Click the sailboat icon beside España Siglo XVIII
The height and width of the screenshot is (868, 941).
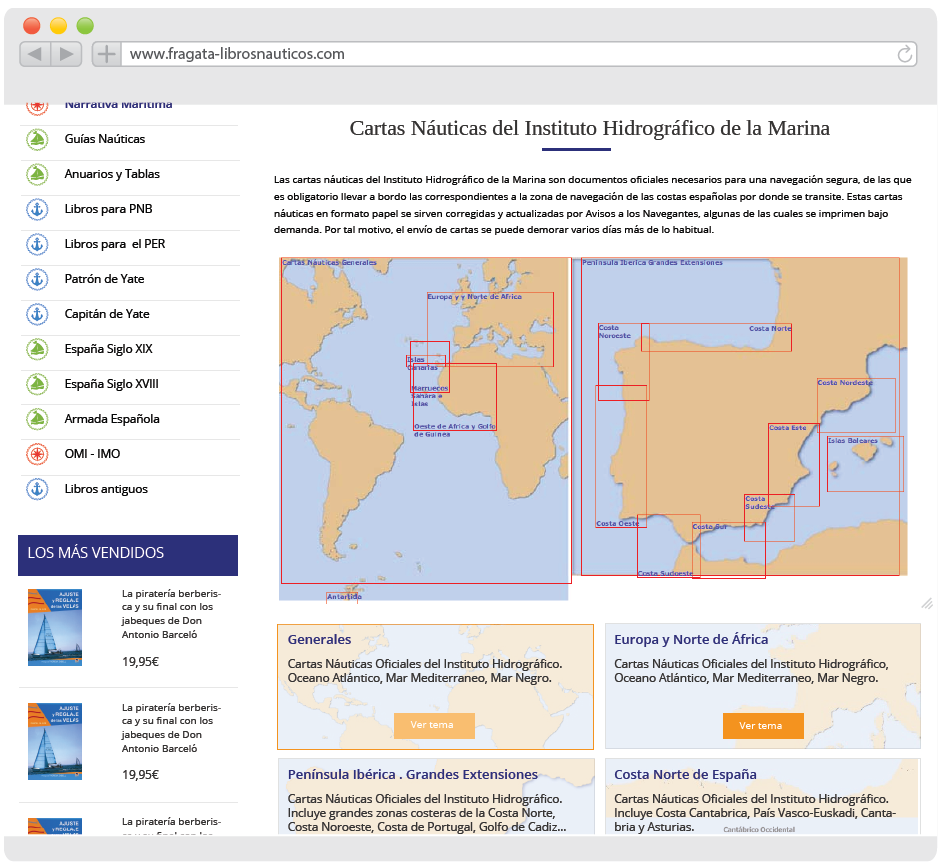click(x=37, y=384)
